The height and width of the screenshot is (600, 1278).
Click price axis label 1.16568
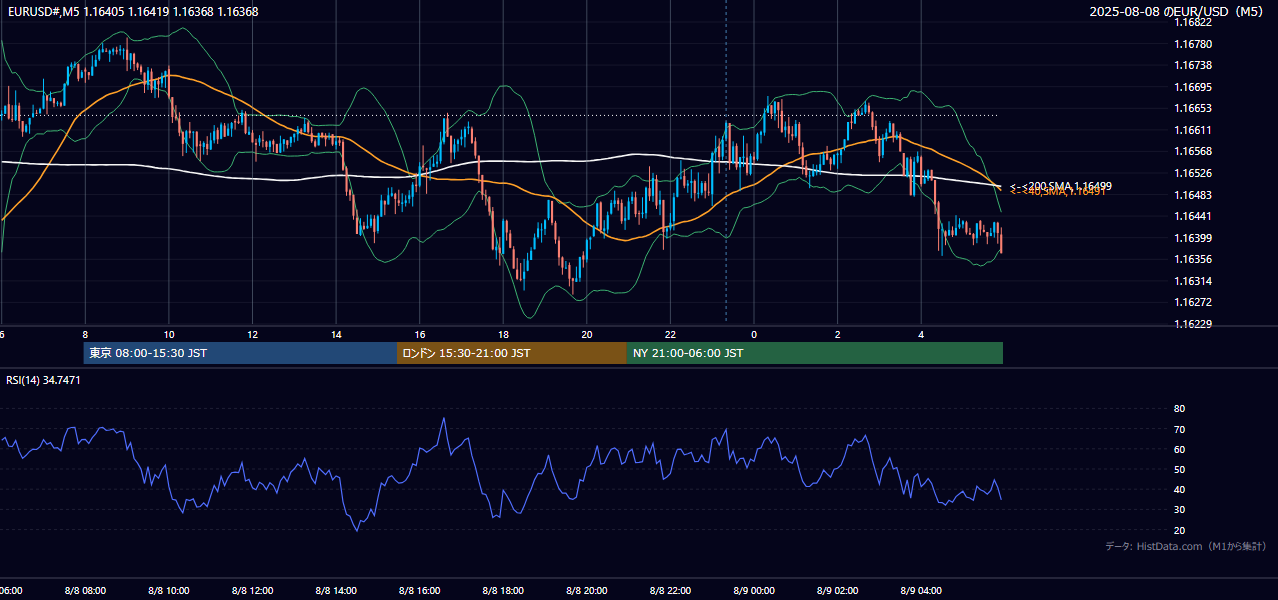coord(1193,151)
